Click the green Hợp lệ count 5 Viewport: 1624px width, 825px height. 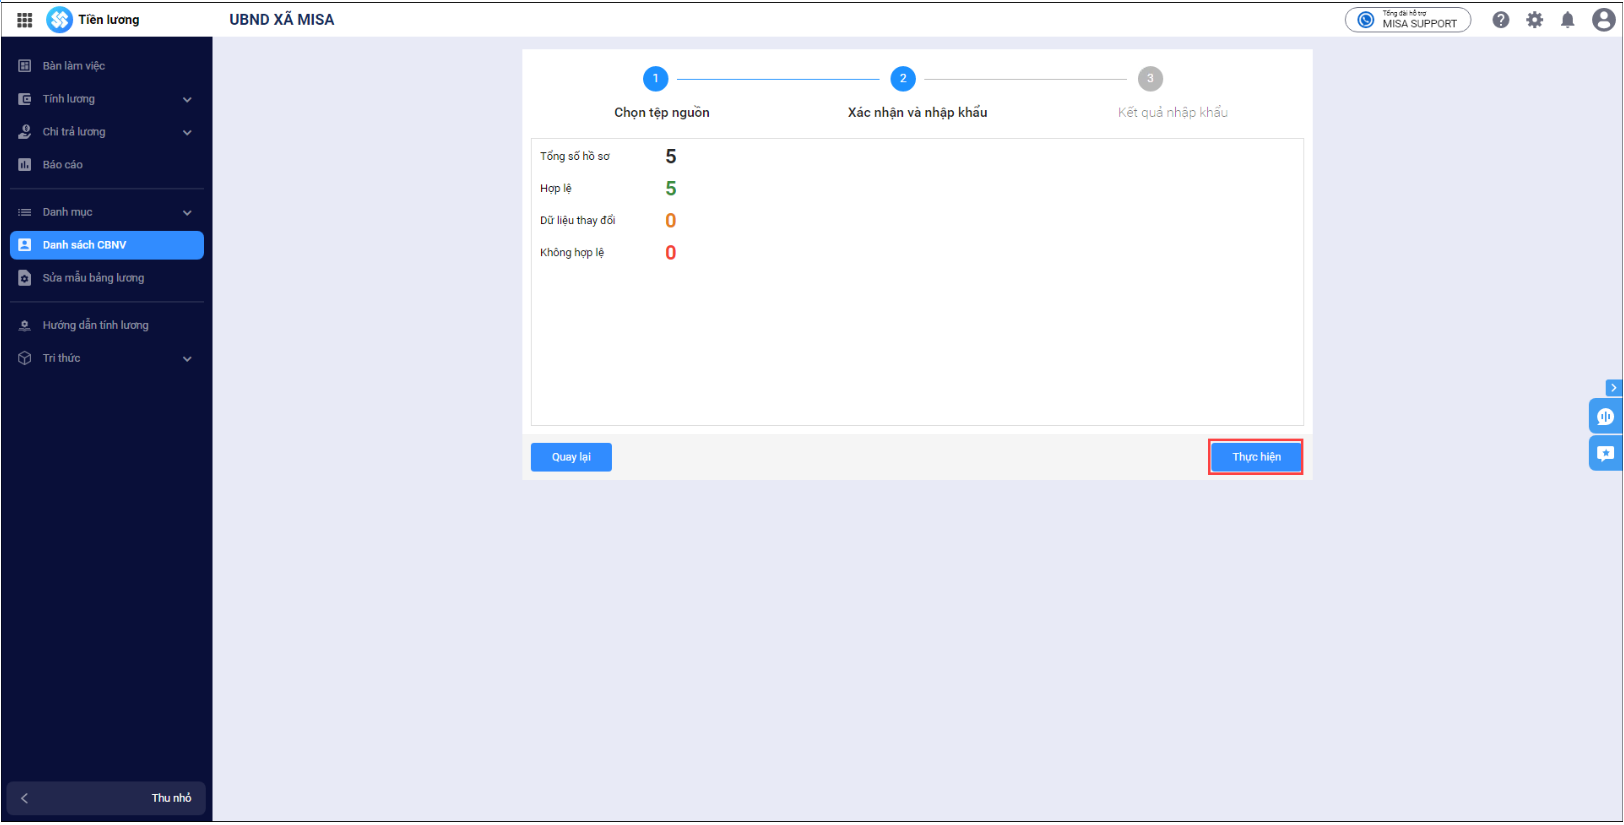(x=671, y=189)
